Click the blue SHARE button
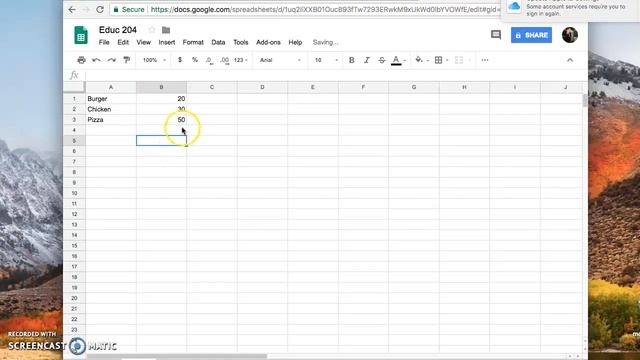Viewport: 640px width, 360px height. (x=531, y=35)
